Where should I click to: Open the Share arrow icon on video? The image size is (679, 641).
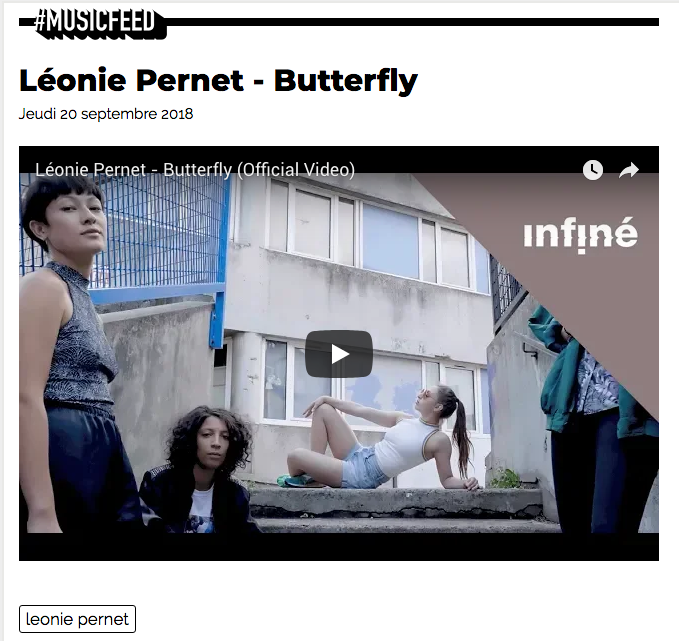click(629, 170)
